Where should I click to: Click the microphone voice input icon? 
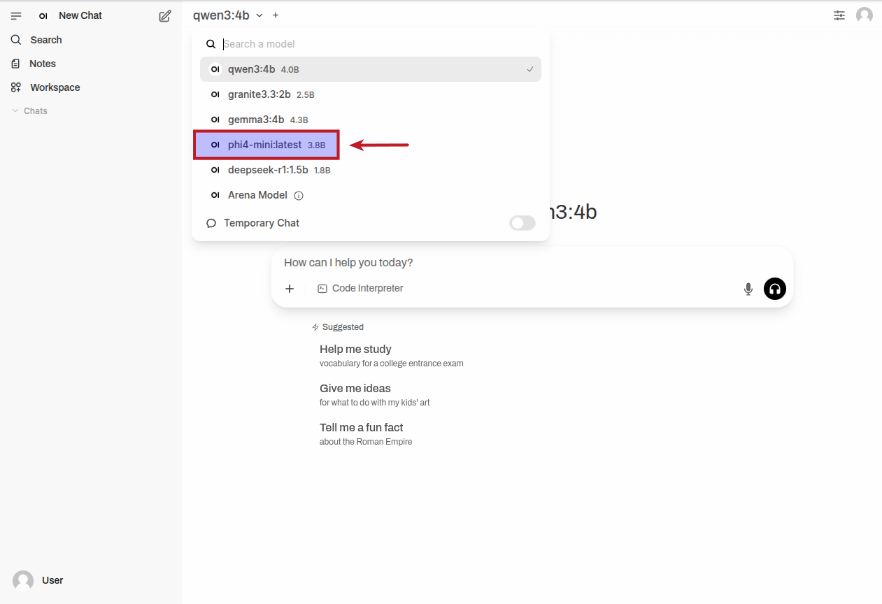(x=748, y=289)
